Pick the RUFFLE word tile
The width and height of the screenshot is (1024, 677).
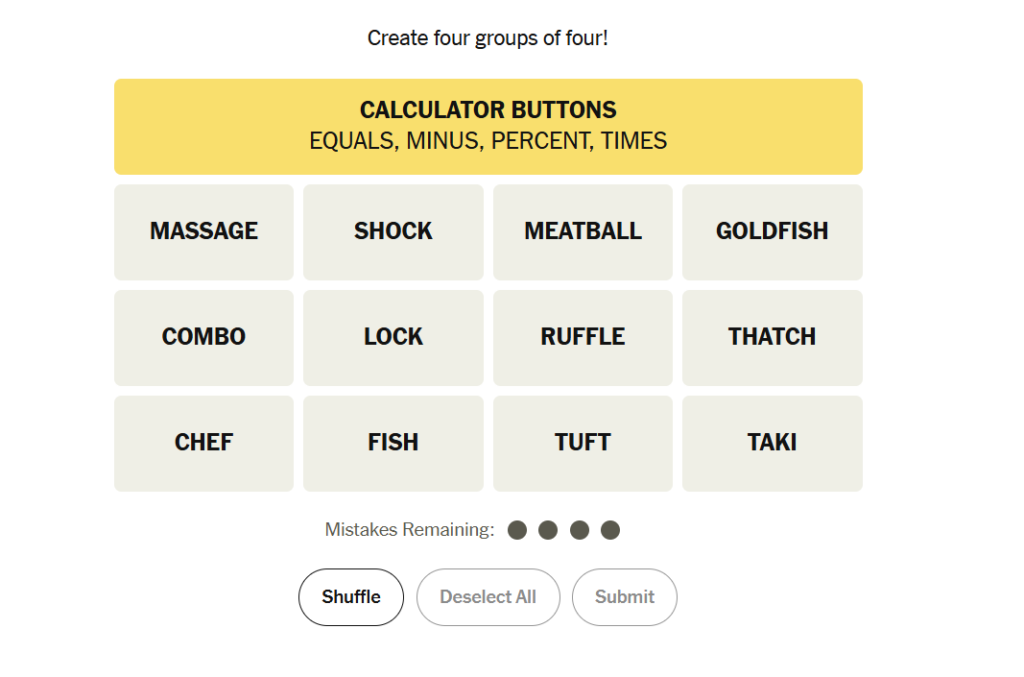(583, 337)
